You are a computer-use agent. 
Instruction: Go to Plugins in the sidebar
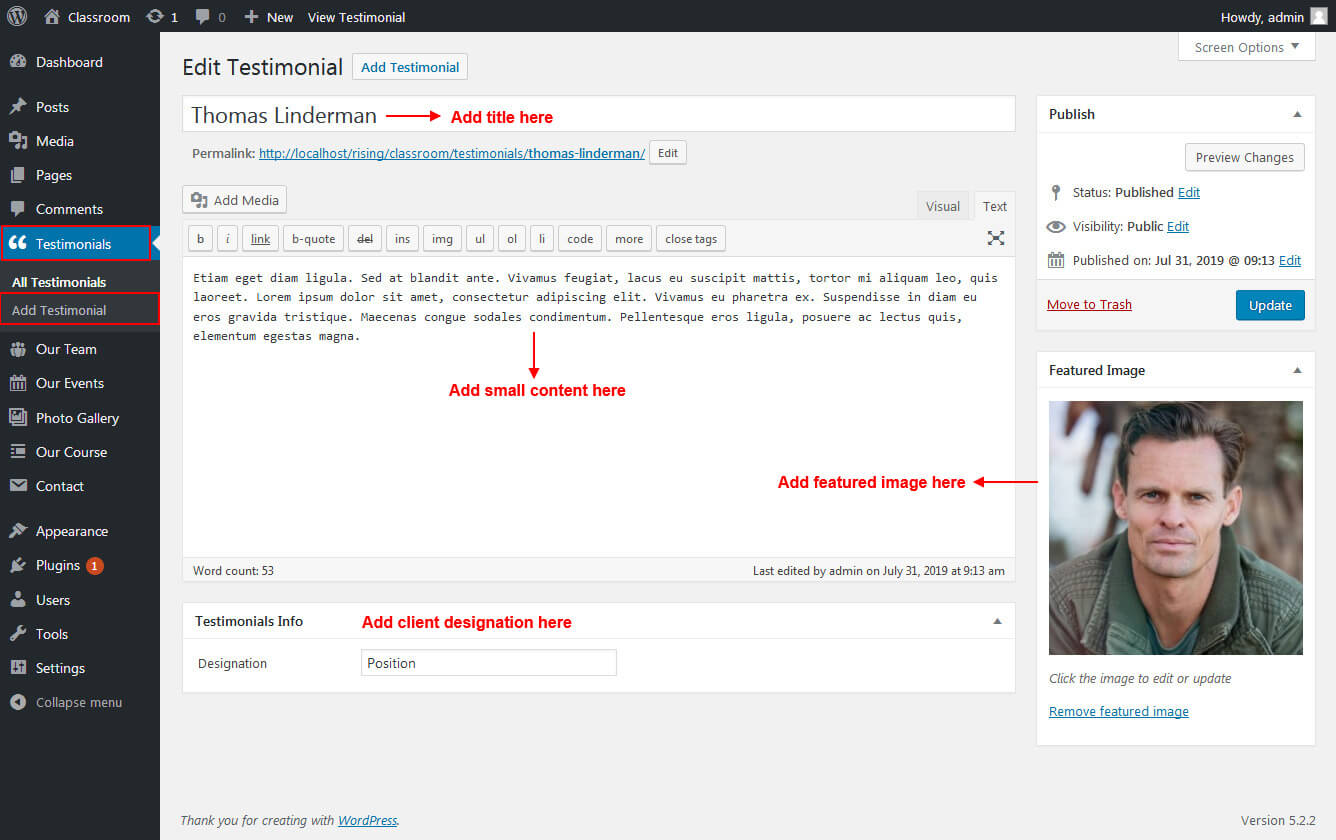pos(58,565)
